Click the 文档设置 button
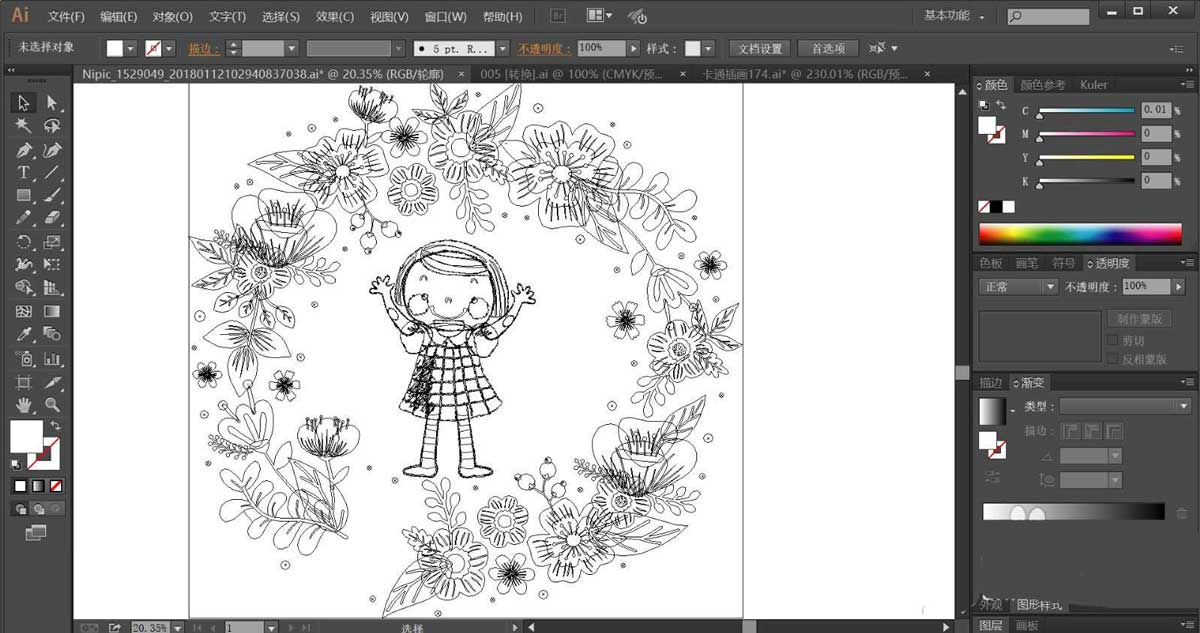This screenshot has width=1200, height=633. click(760, 48)
